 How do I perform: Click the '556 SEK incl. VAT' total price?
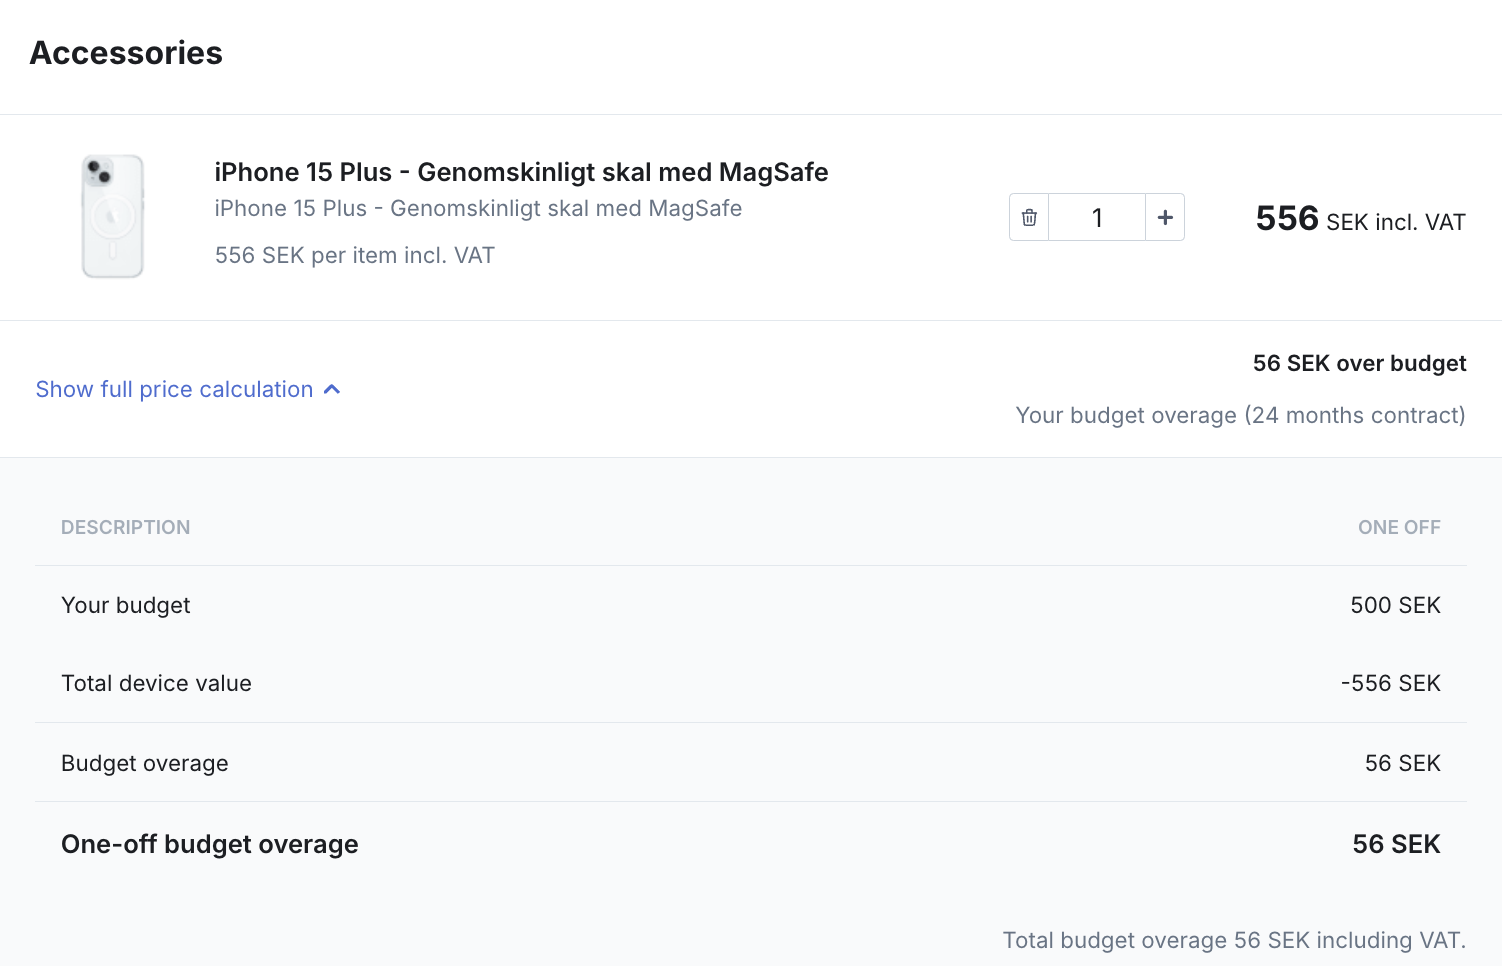1360,219
